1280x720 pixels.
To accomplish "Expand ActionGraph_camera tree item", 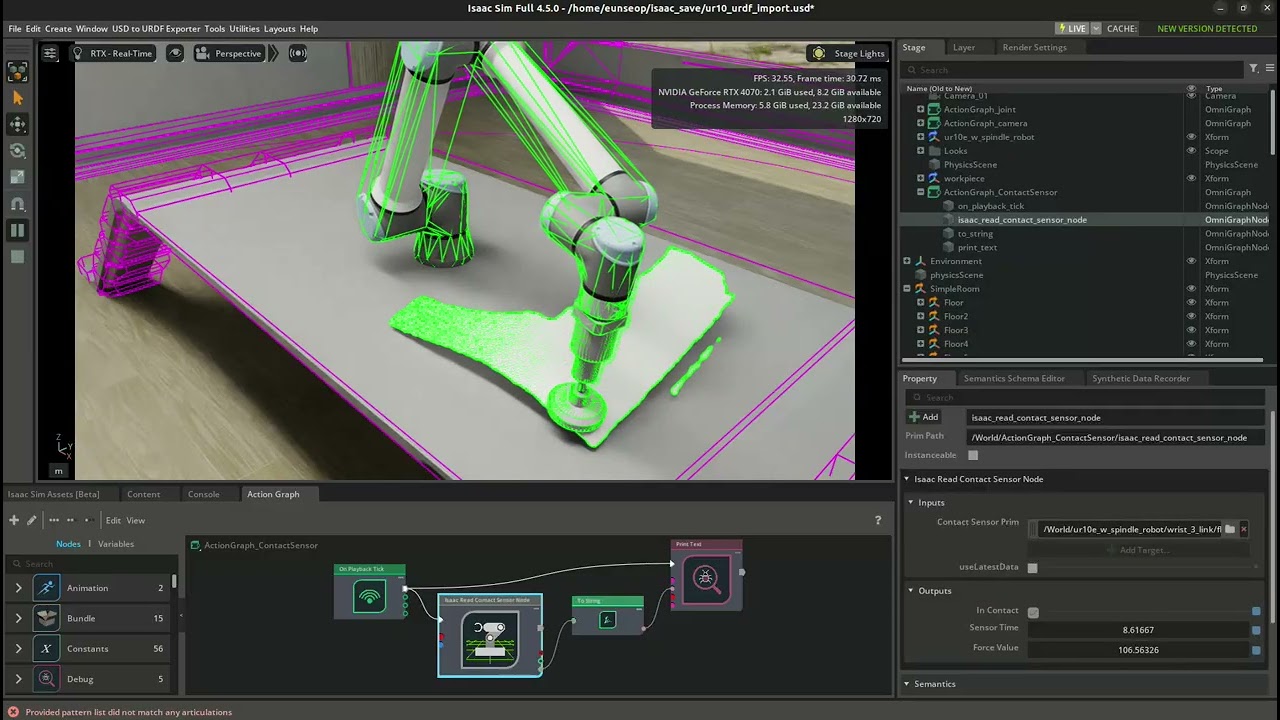I will click(x=920, y=123).
